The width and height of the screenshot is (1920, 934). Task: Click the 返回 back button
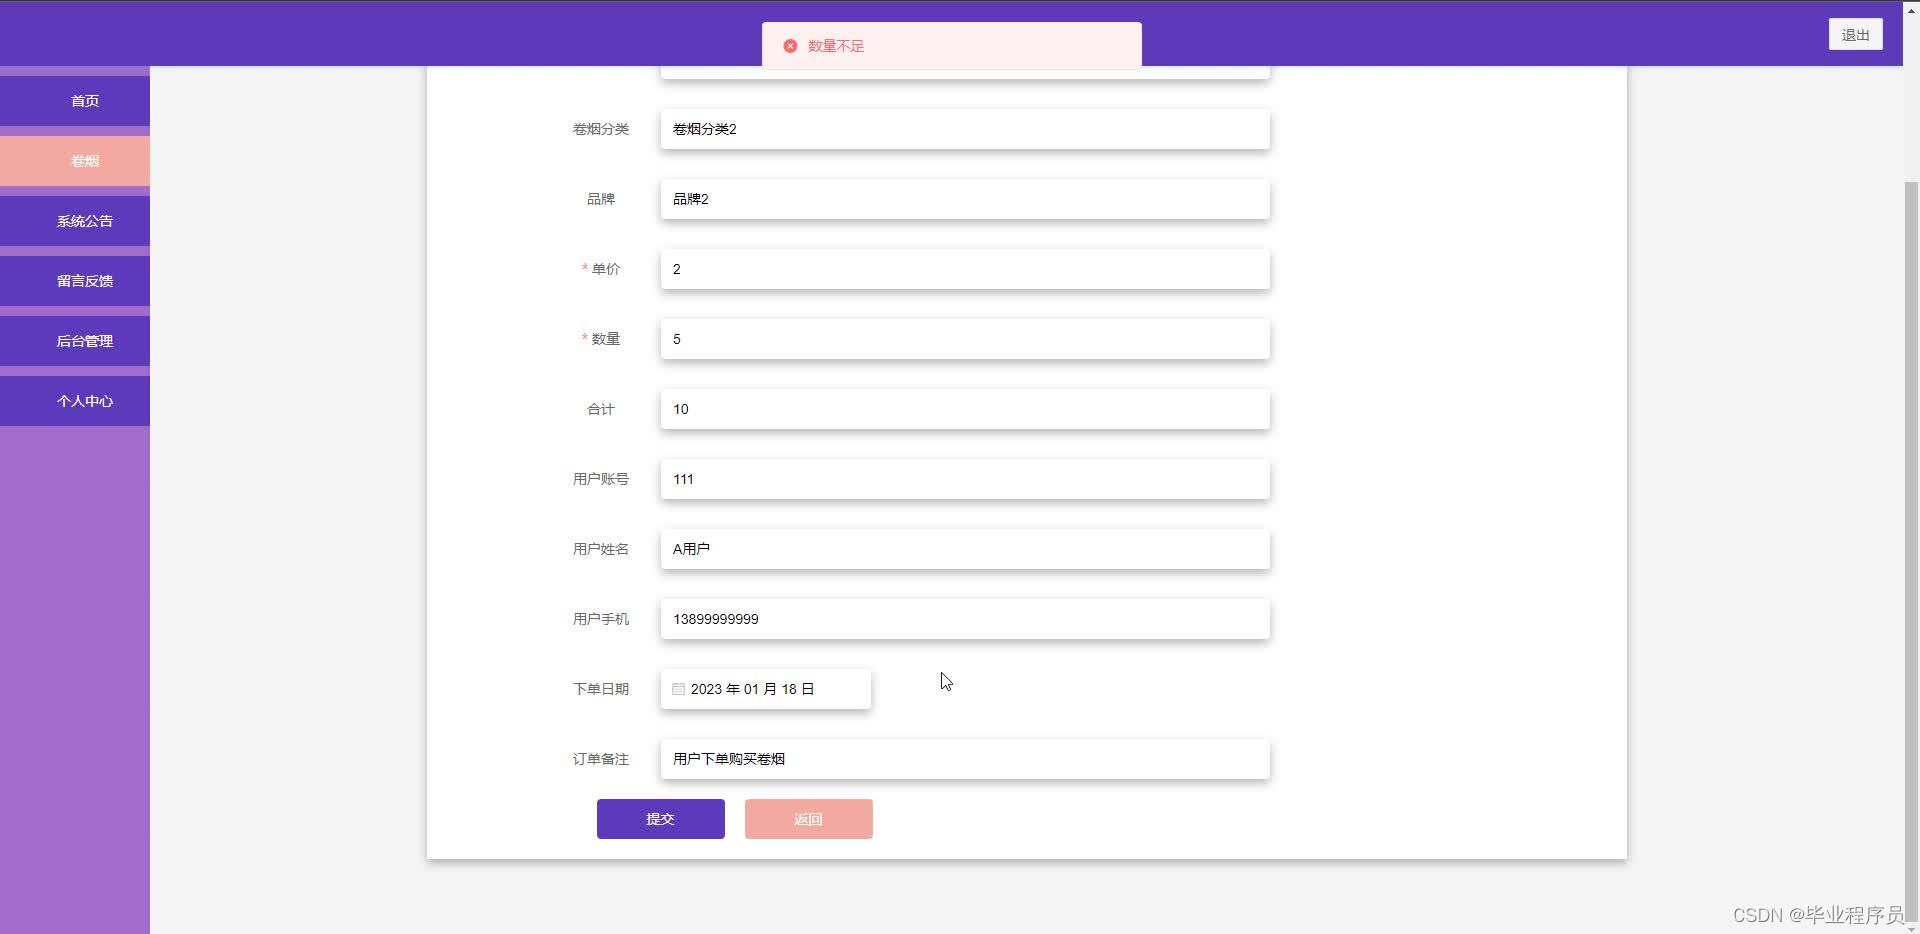pyautogui.click(x=809, y=819)
